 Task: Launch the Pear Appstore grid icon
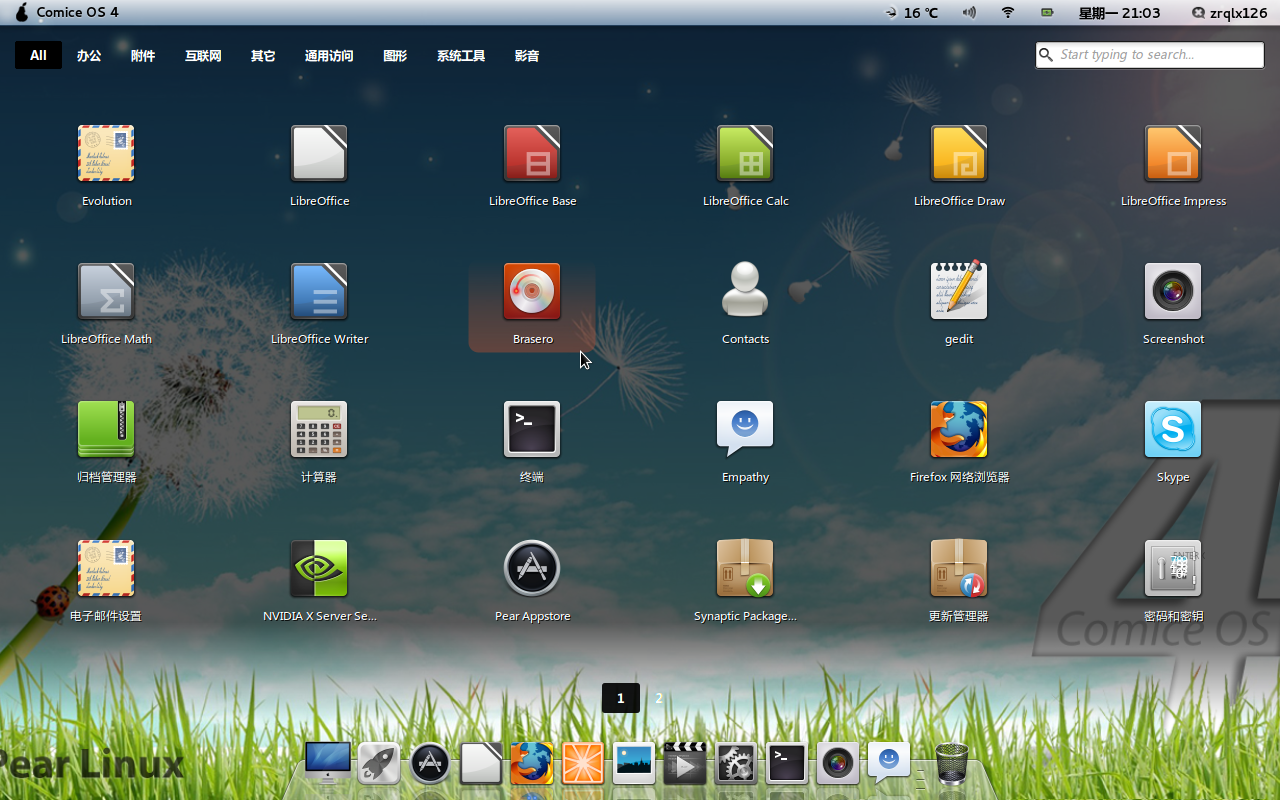[x=532, y=568]
